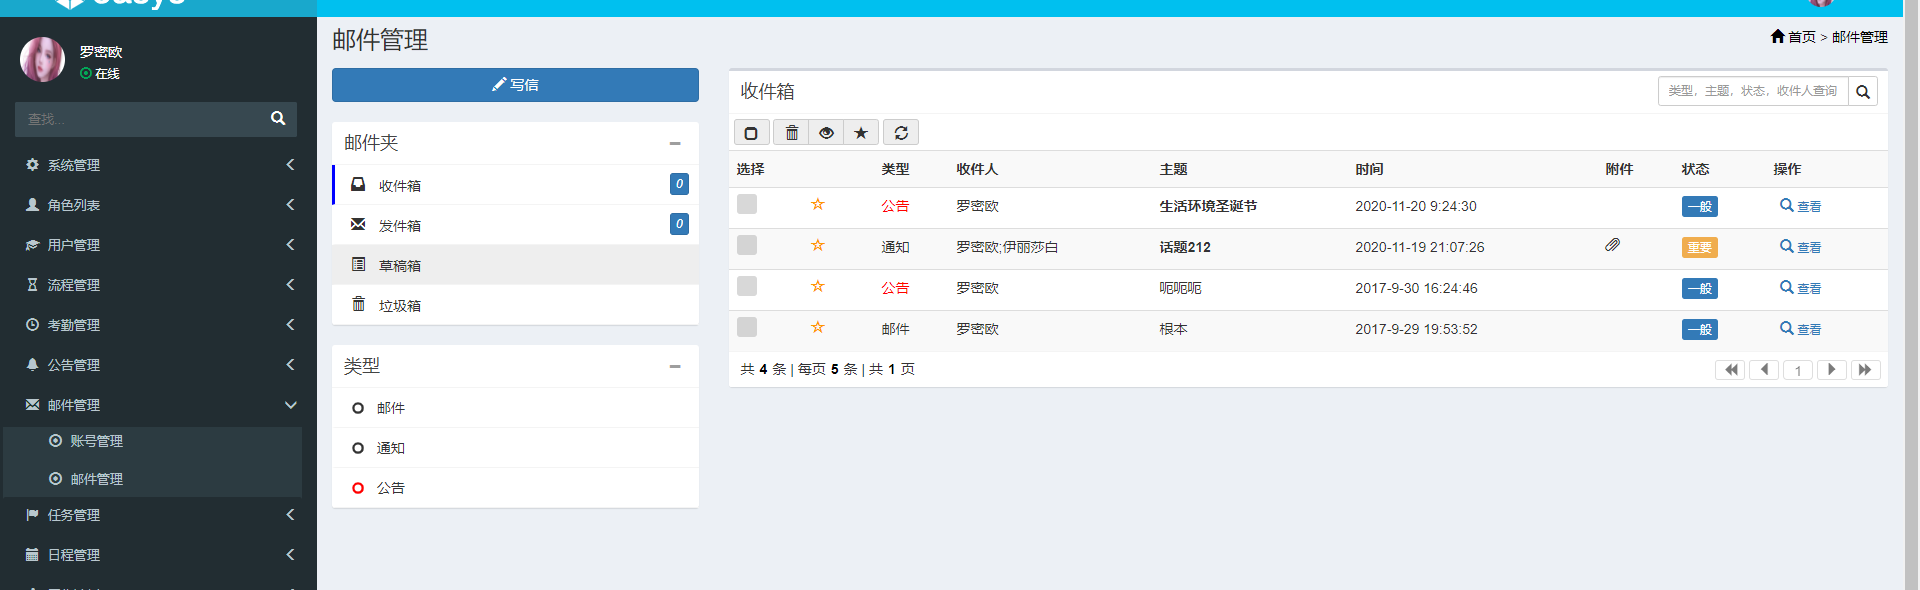
Task: Go to the previous page arrow
Action: [1764, 370]
